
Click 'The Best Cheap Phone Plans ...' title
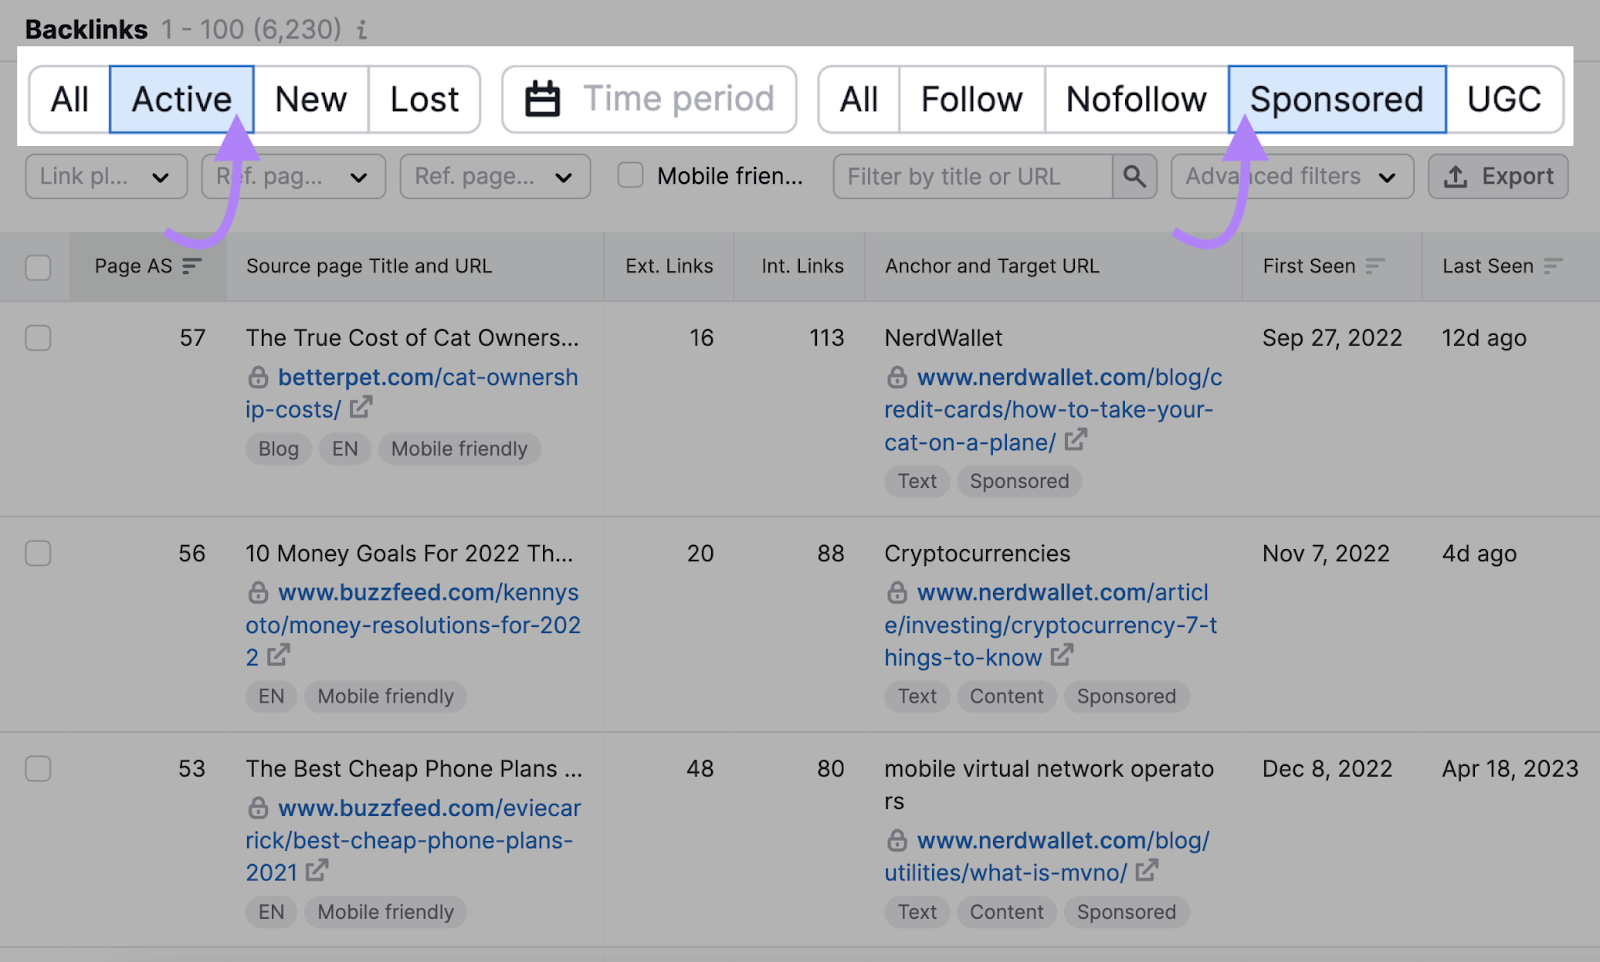[x=414, y=768]
